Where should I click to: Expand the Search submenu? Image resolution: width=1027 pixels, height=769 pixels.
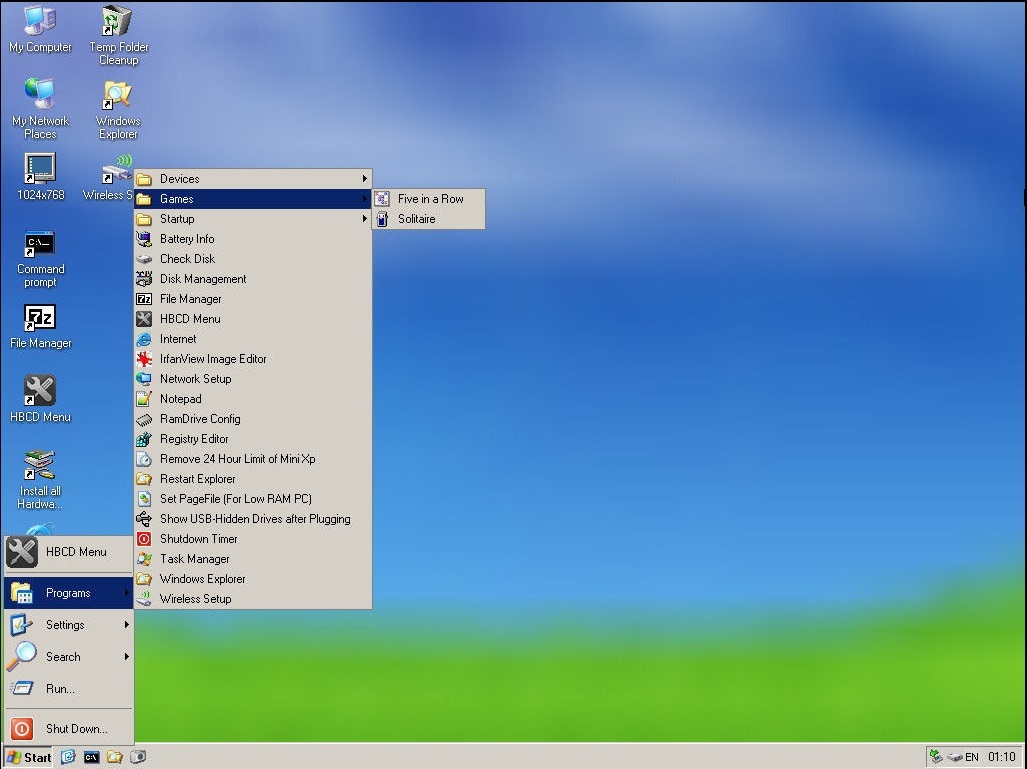(x=69, y=656)
